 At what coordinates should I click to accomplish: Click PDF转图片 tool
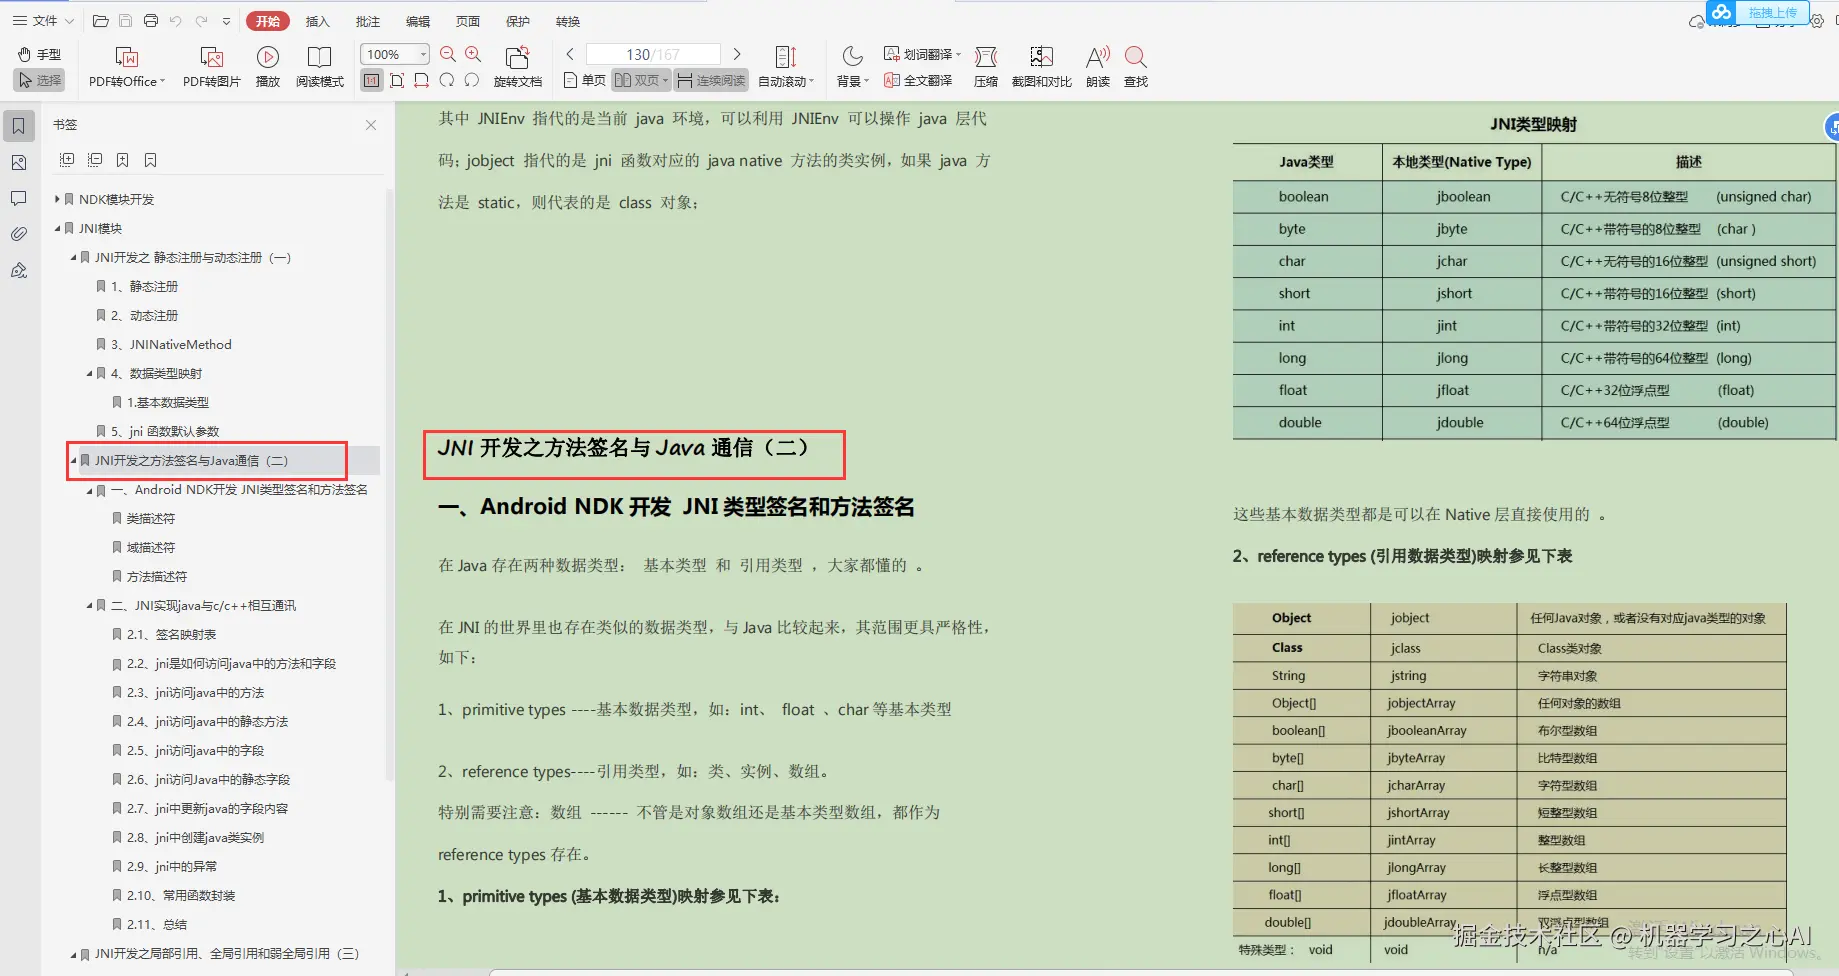tap(212, 67)
